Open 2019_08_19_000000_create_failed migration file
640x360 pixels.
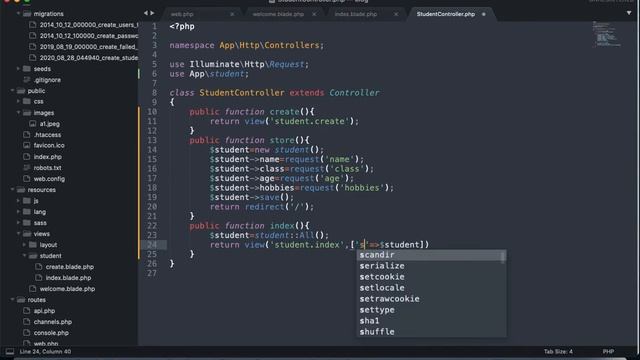point(89,47)
